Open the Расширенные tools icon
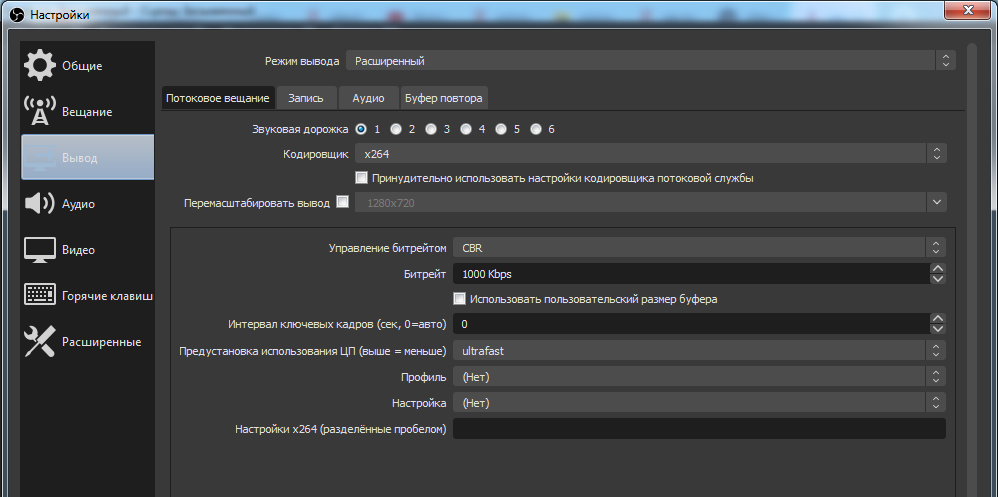Viewport: 998px width, 497px height. (39, 341)
